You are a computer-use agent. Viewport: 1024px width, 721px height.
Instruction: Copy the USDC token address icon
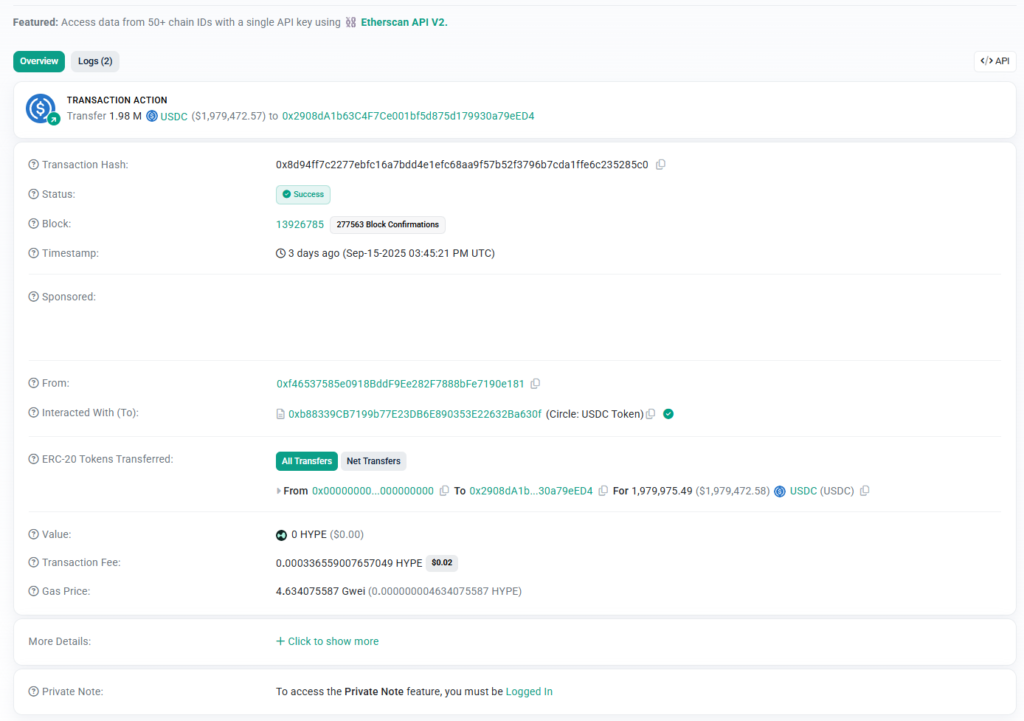(x=865, y=491)
